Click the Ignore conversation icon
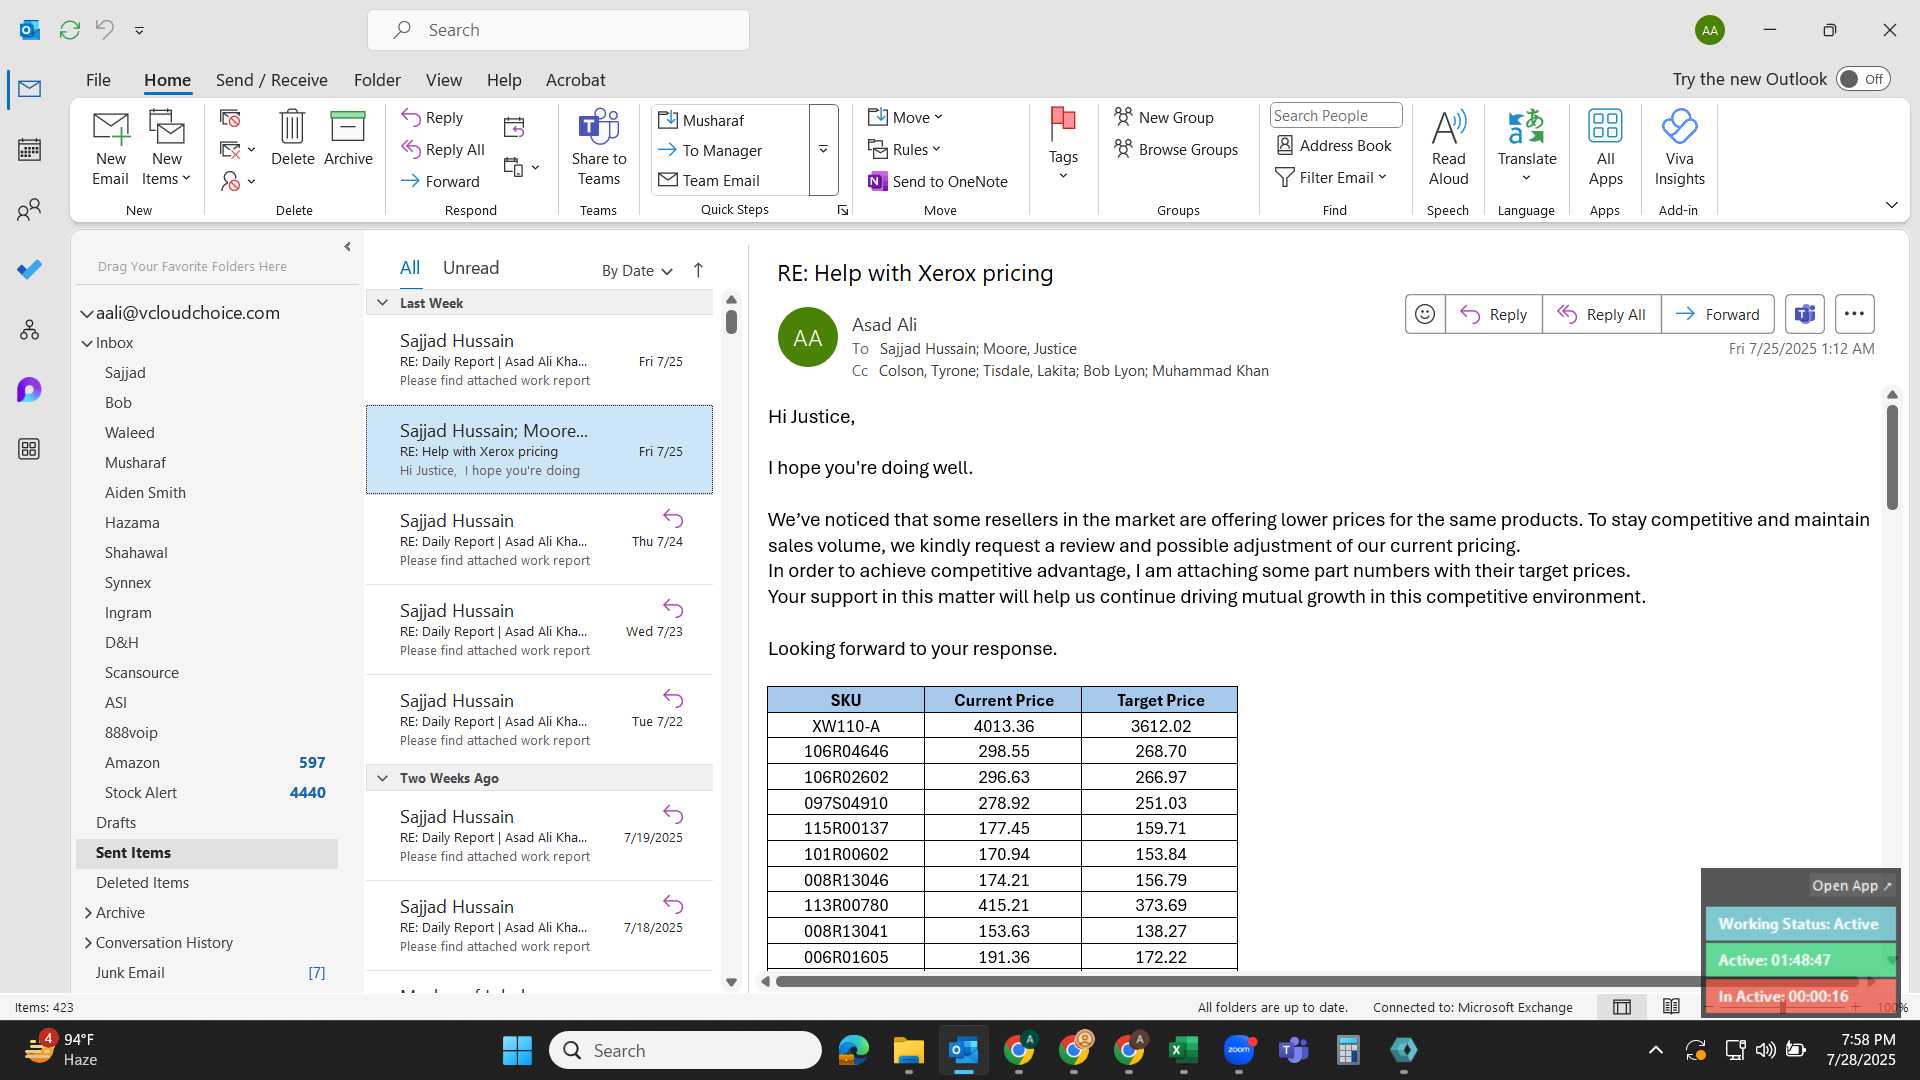 pyautogui.click(x=230, y=119)
